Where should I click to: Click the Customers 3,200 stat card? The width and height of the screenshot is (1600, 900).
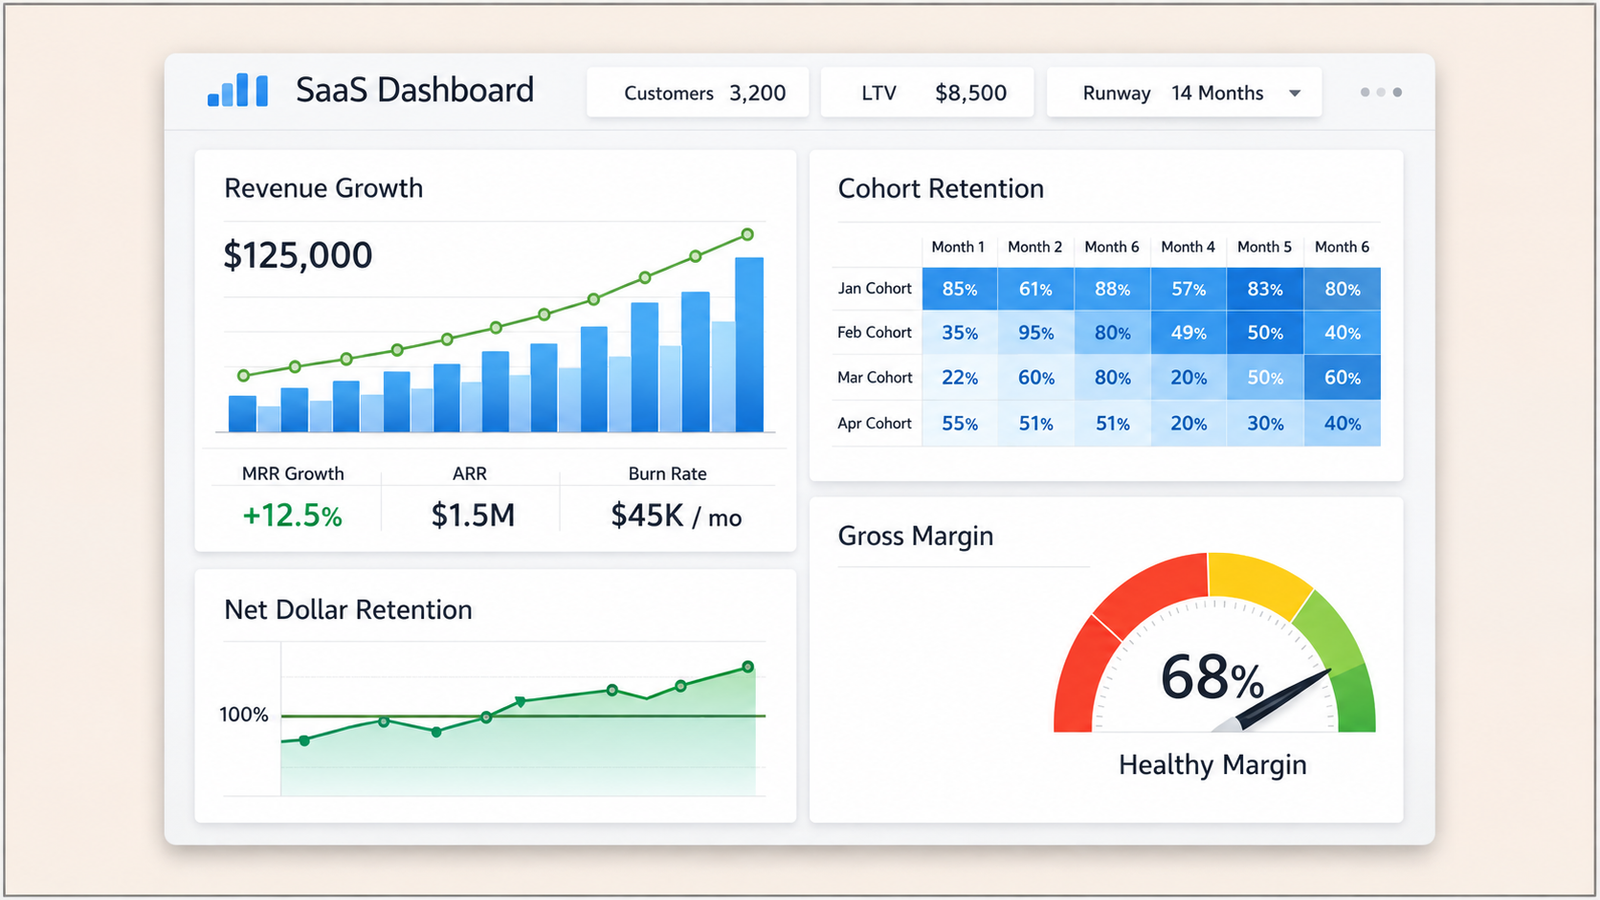pyautogui.click(x=698, y=93)
